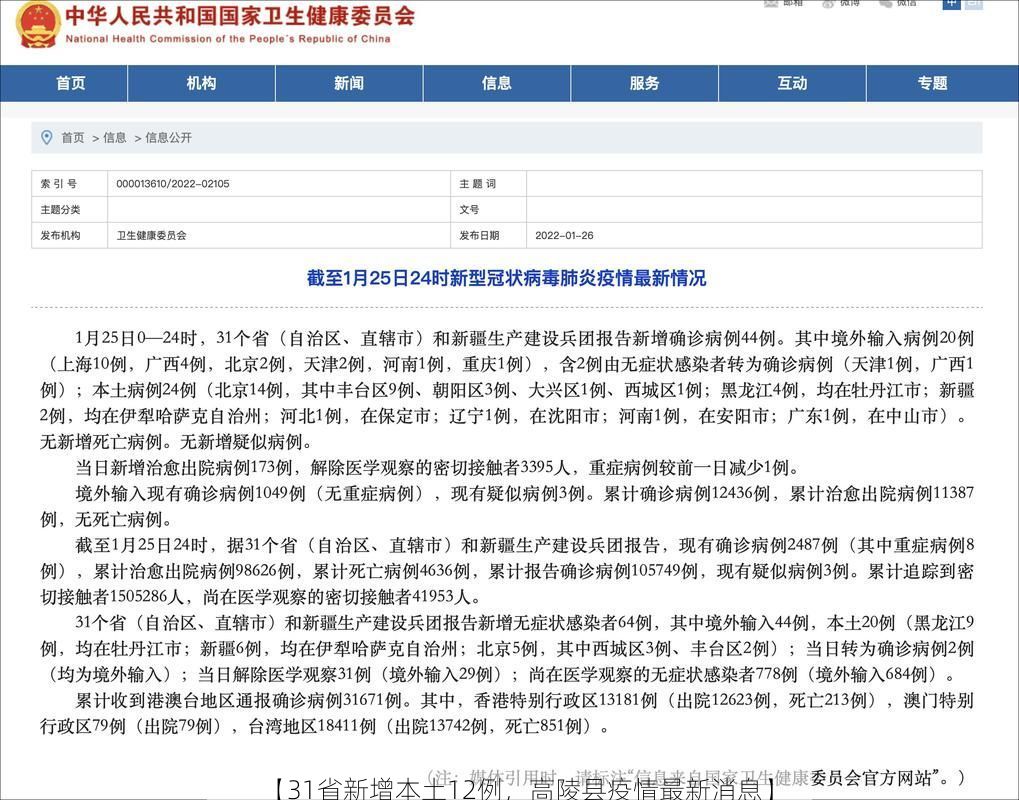
Task: Select the Chinese language (中) button
Action: [x=950, y=5]
